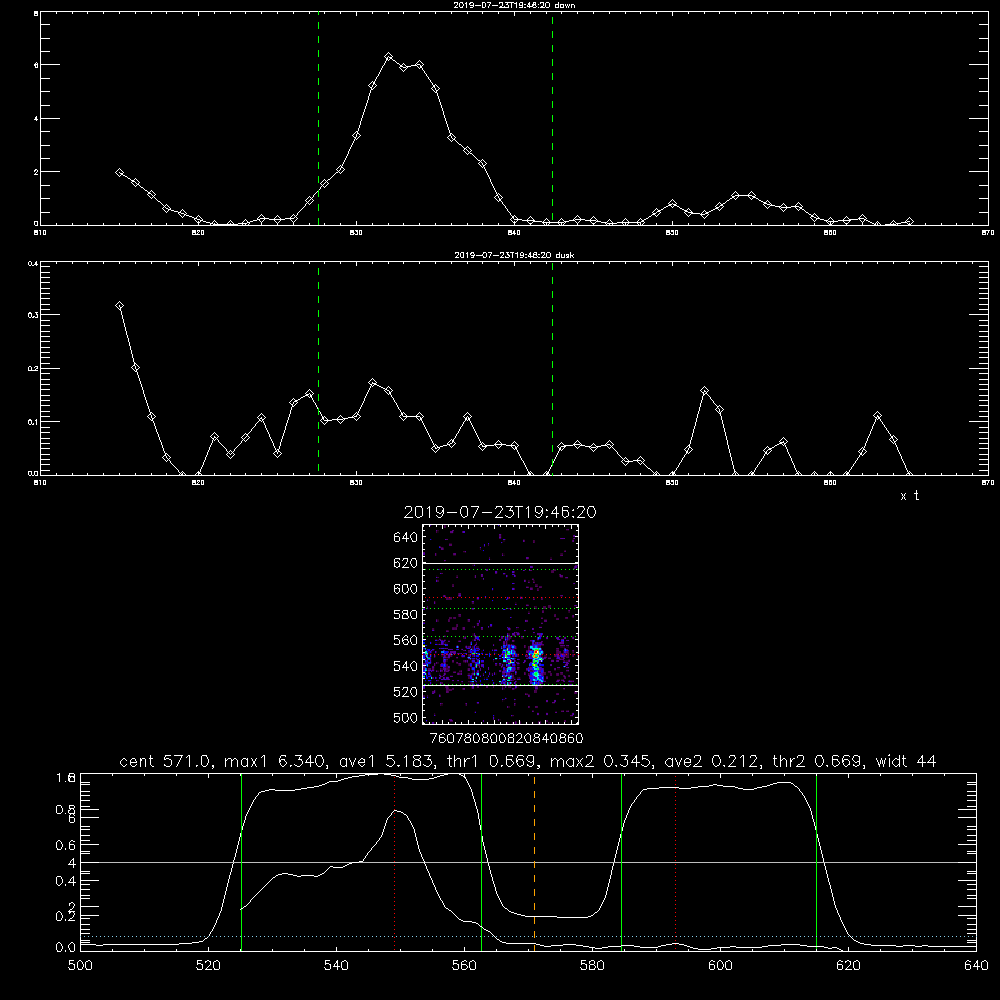Click the '620' x-axis label of bottom plot
The image size is (1000, 1000).
coord(848,966)
